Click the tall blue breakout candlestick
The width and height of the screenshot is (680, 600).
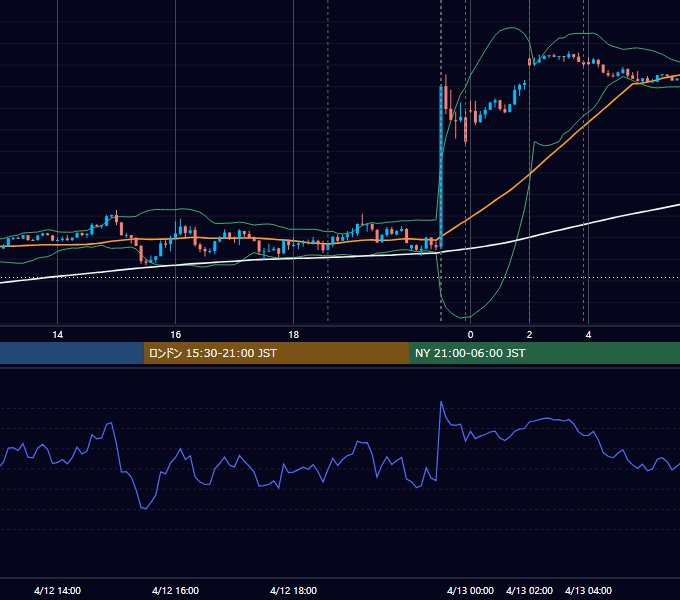(x=441, y=167)
